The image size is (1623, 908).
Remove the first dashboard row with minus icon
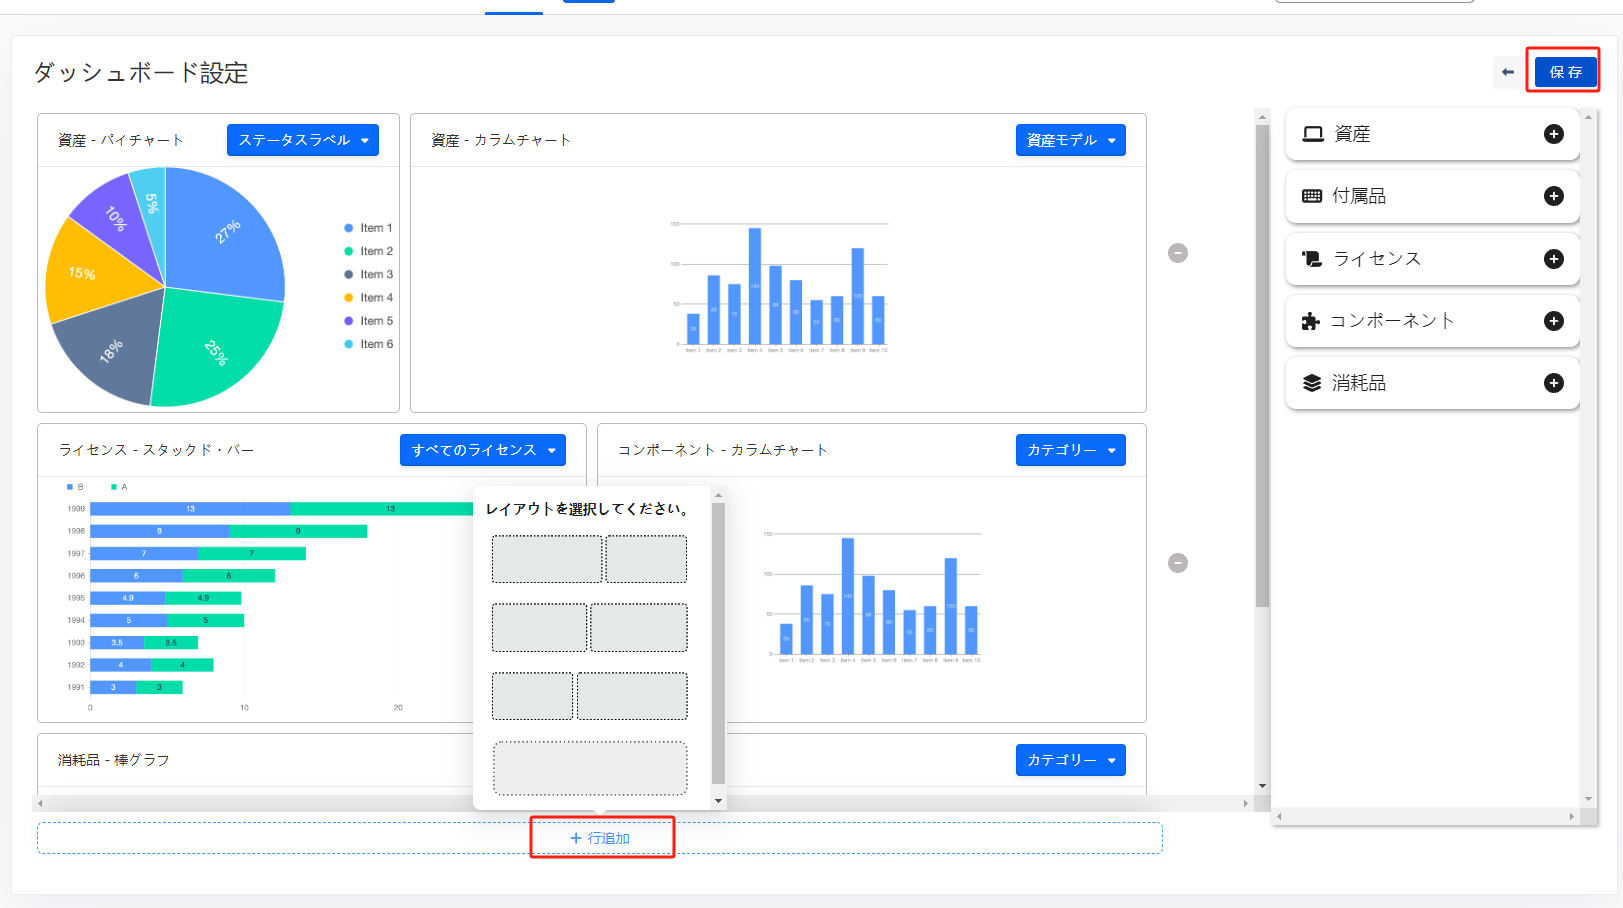(x=1178, y=253)
